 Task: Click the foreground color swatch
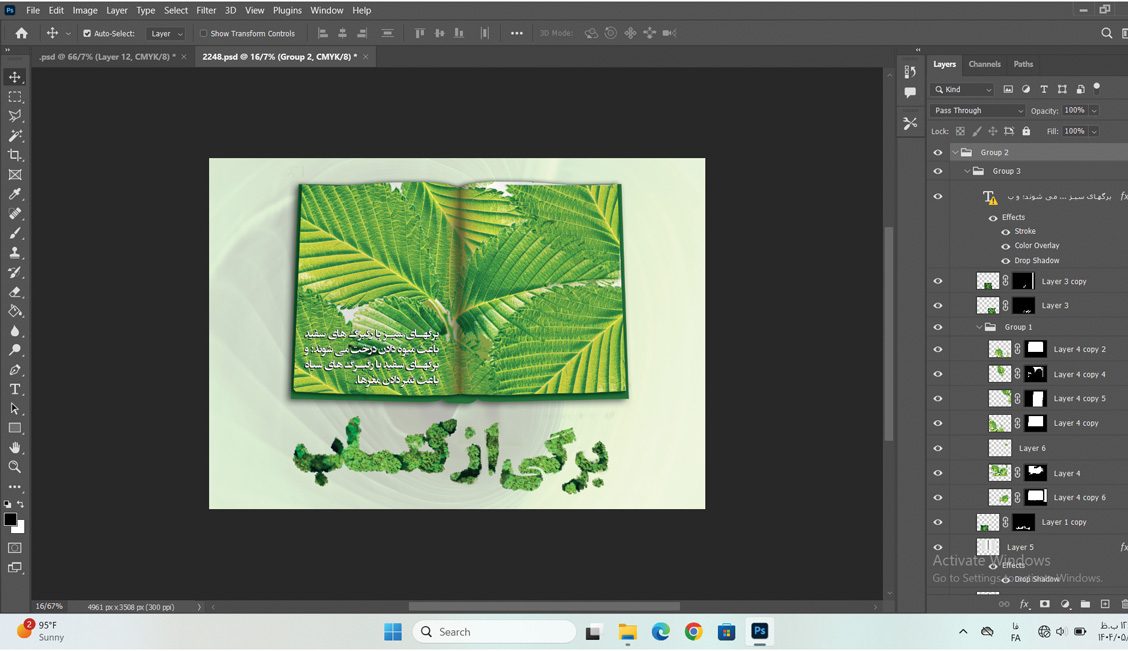tap(10, 519)
